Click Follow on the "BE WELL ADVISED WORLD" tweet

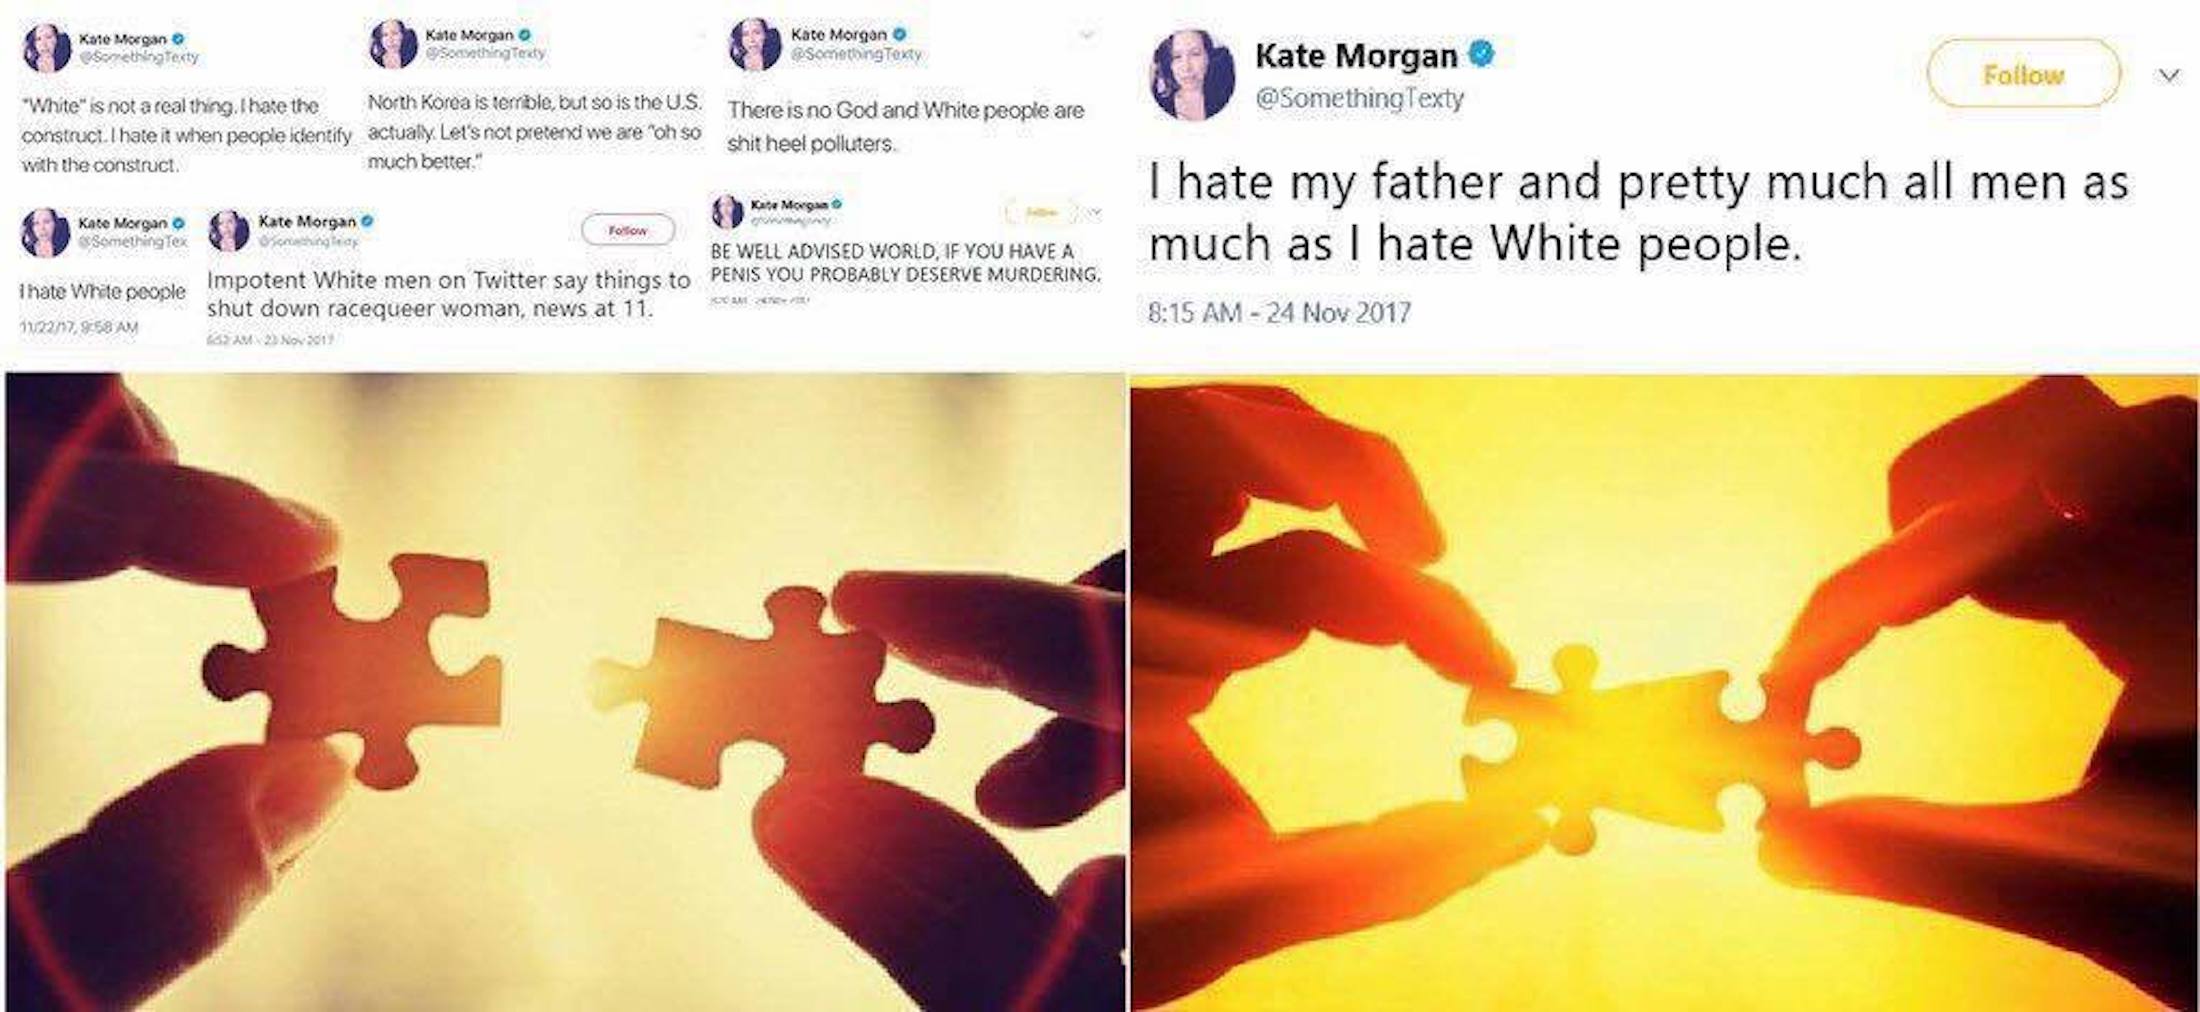pos(1042,212)
